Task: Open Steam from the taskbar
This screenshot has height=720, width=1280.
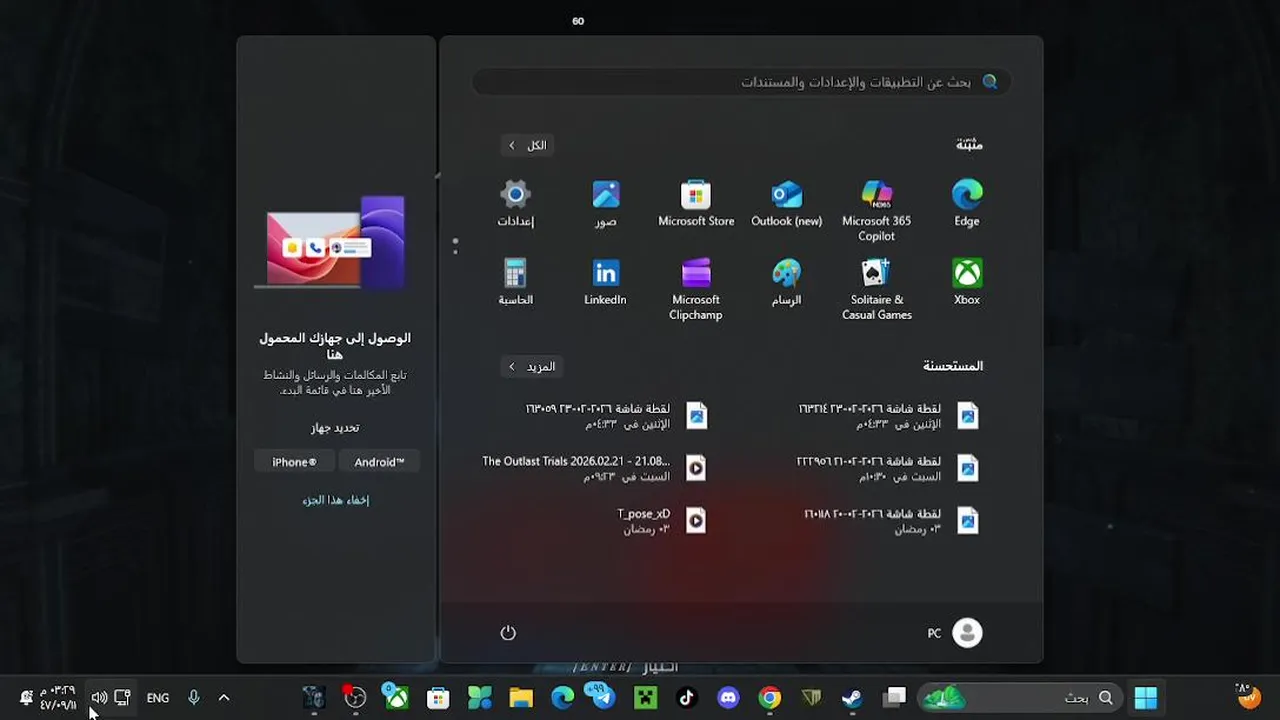Action: tap(852, 698)
